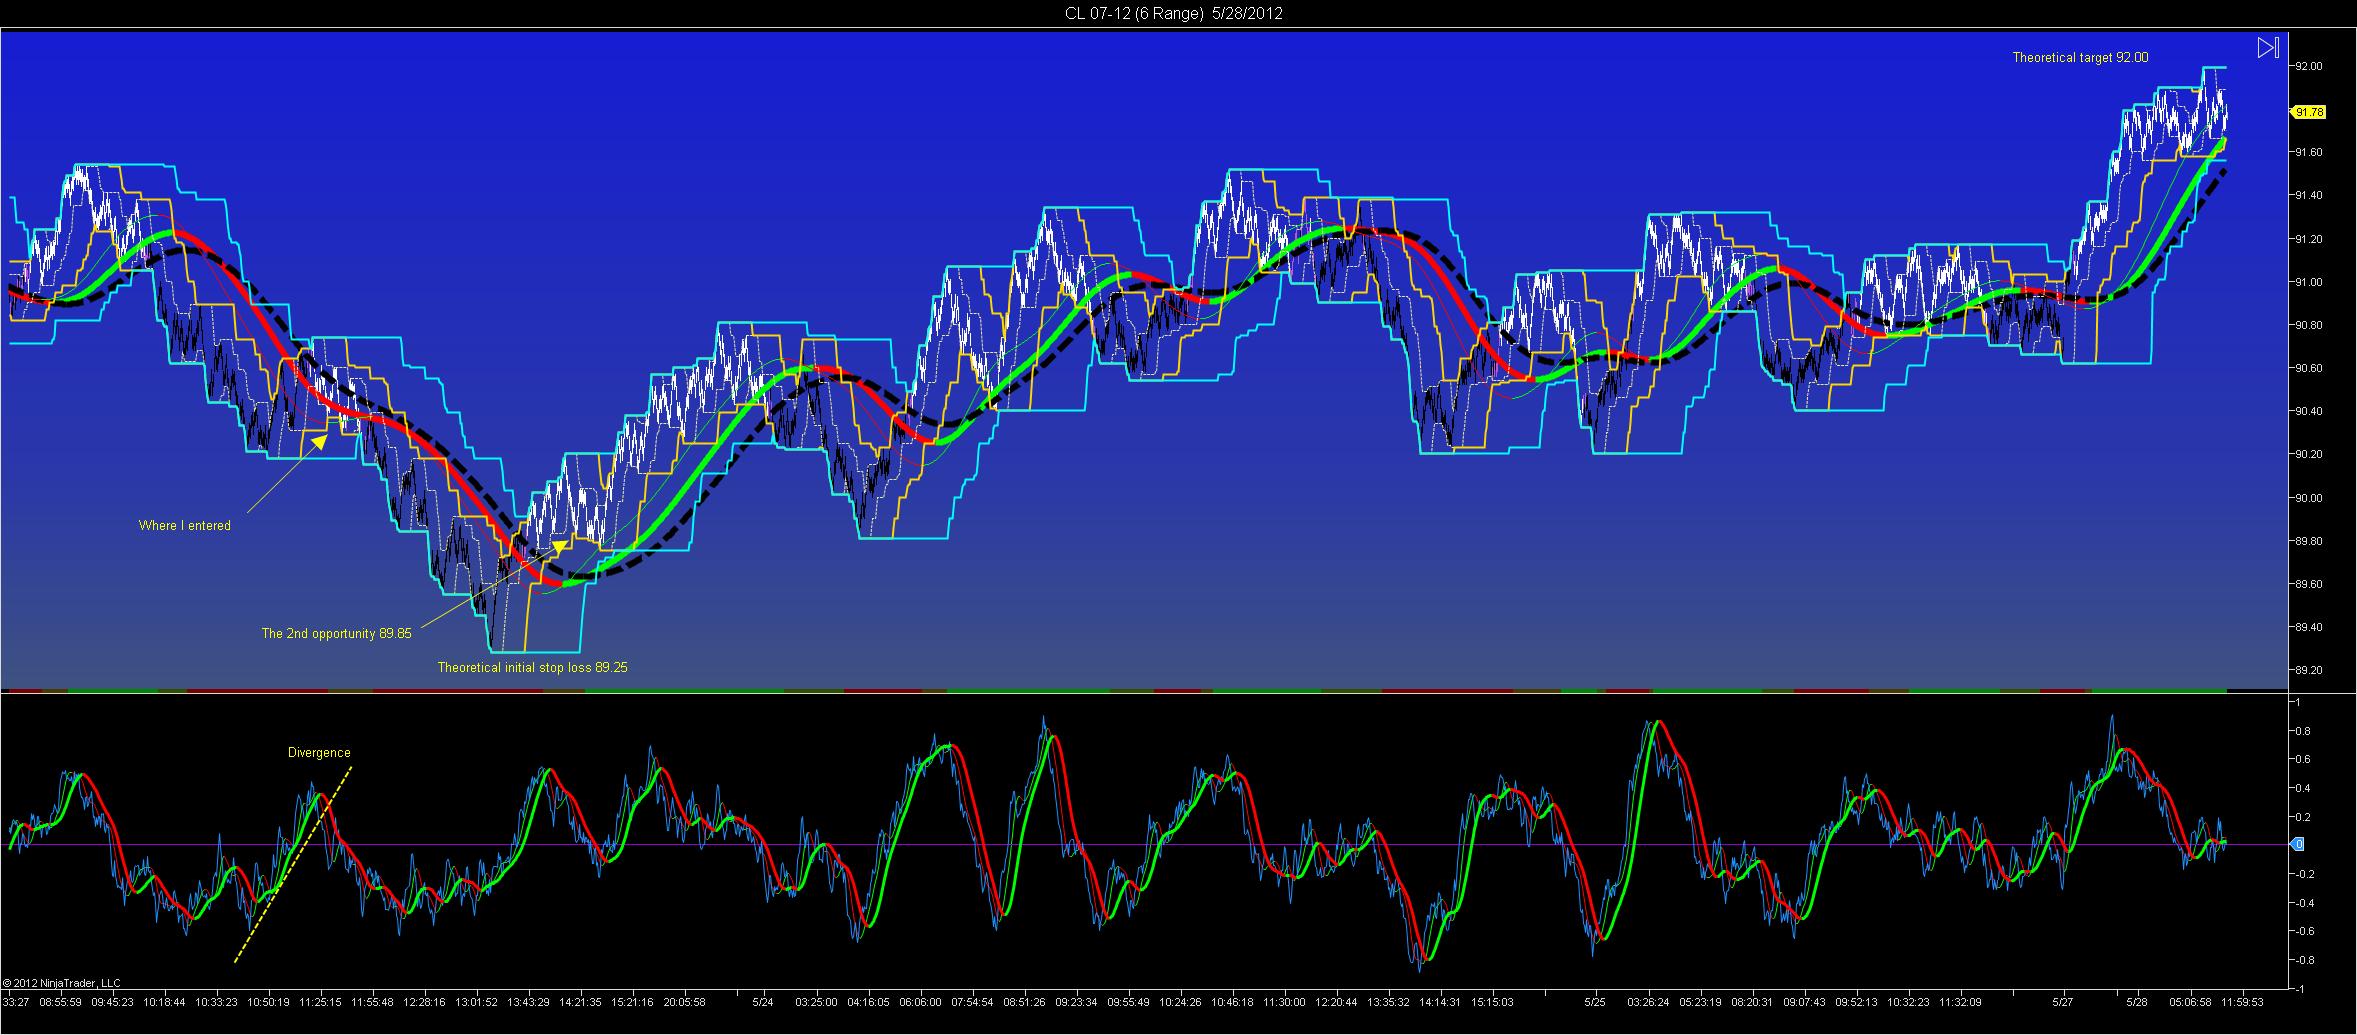Viewport: 2357px width, 1035px height.
Task: Click 'Theoretical initial stop loss 89.25' note
Action: click(532, 667)
